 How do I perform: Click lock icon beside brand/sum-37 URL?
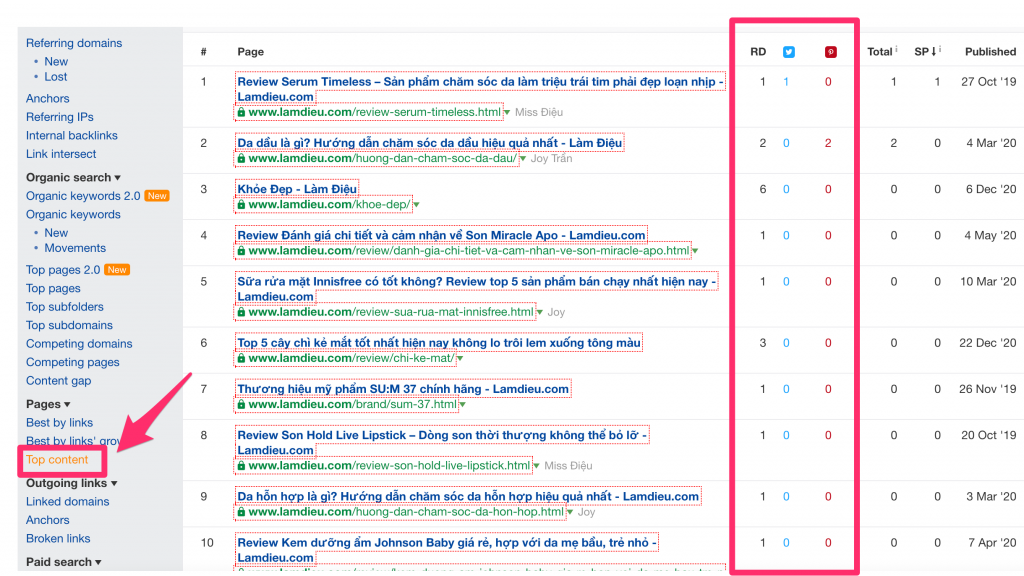pyautogui.click(x=241, y=405)
